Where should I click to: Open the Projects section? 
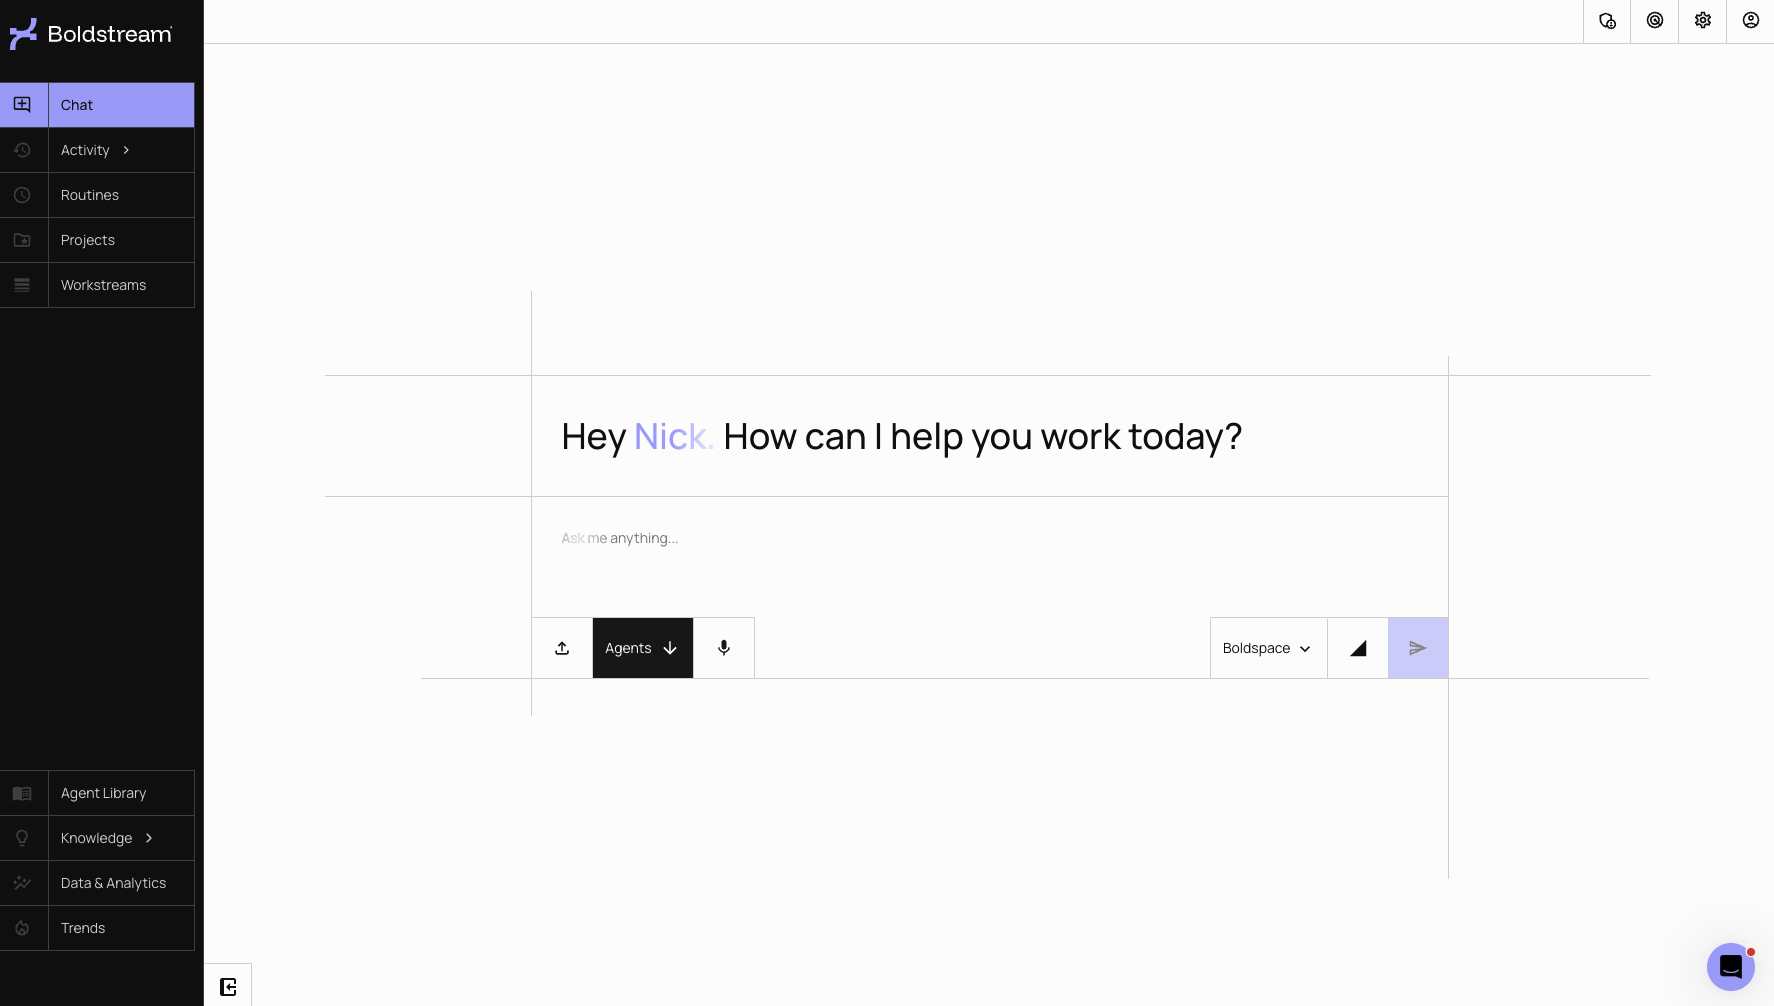coord(97,240)
